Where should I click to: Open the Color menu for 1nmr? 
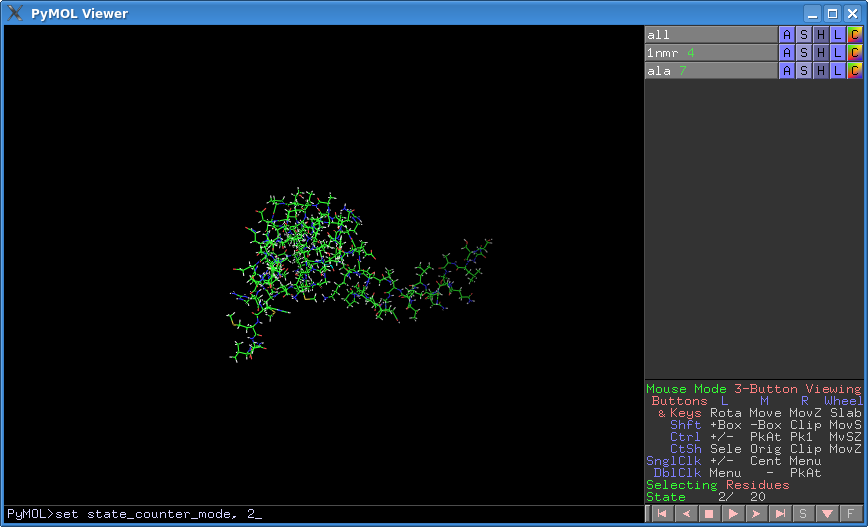coord(854,53)
